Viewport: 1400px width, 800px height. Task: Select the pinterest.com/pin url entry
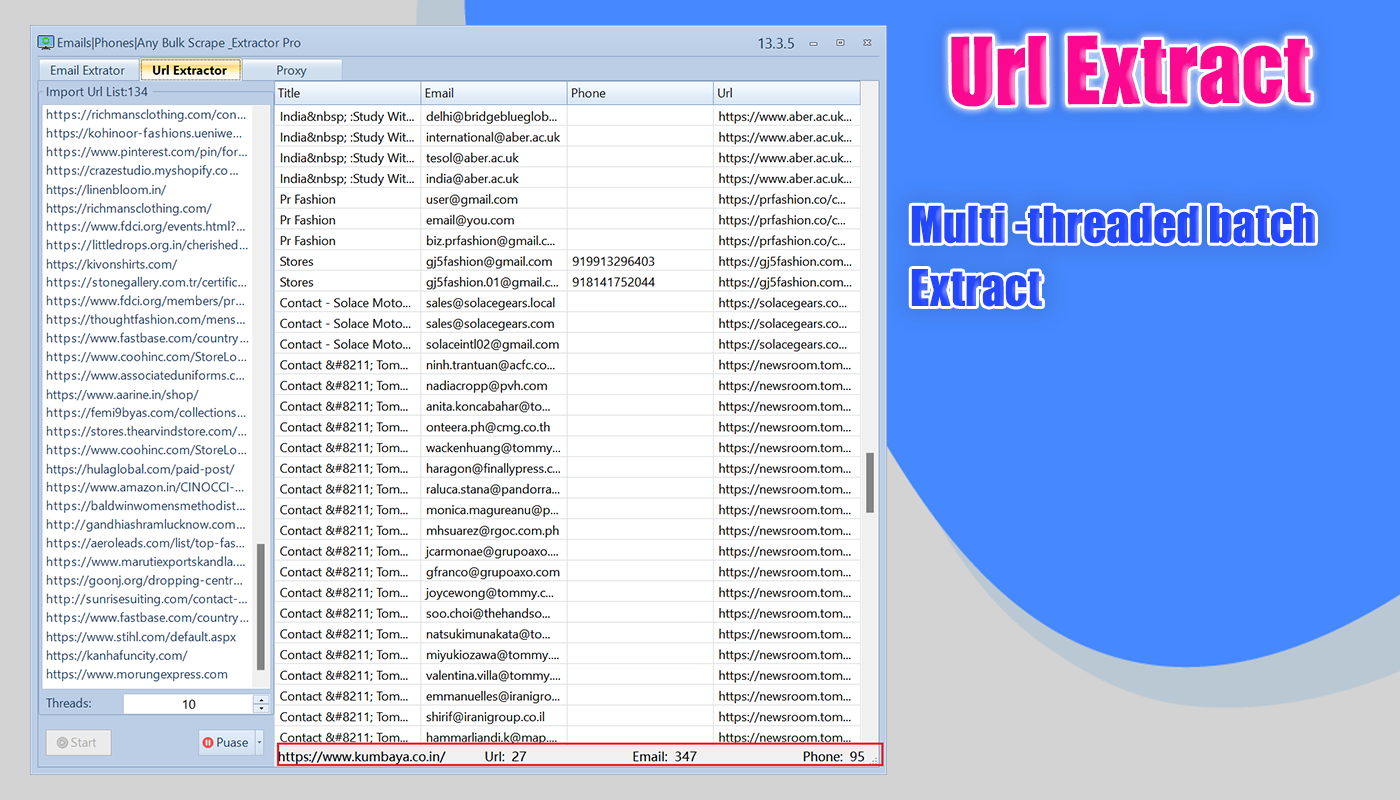[147, 152]
